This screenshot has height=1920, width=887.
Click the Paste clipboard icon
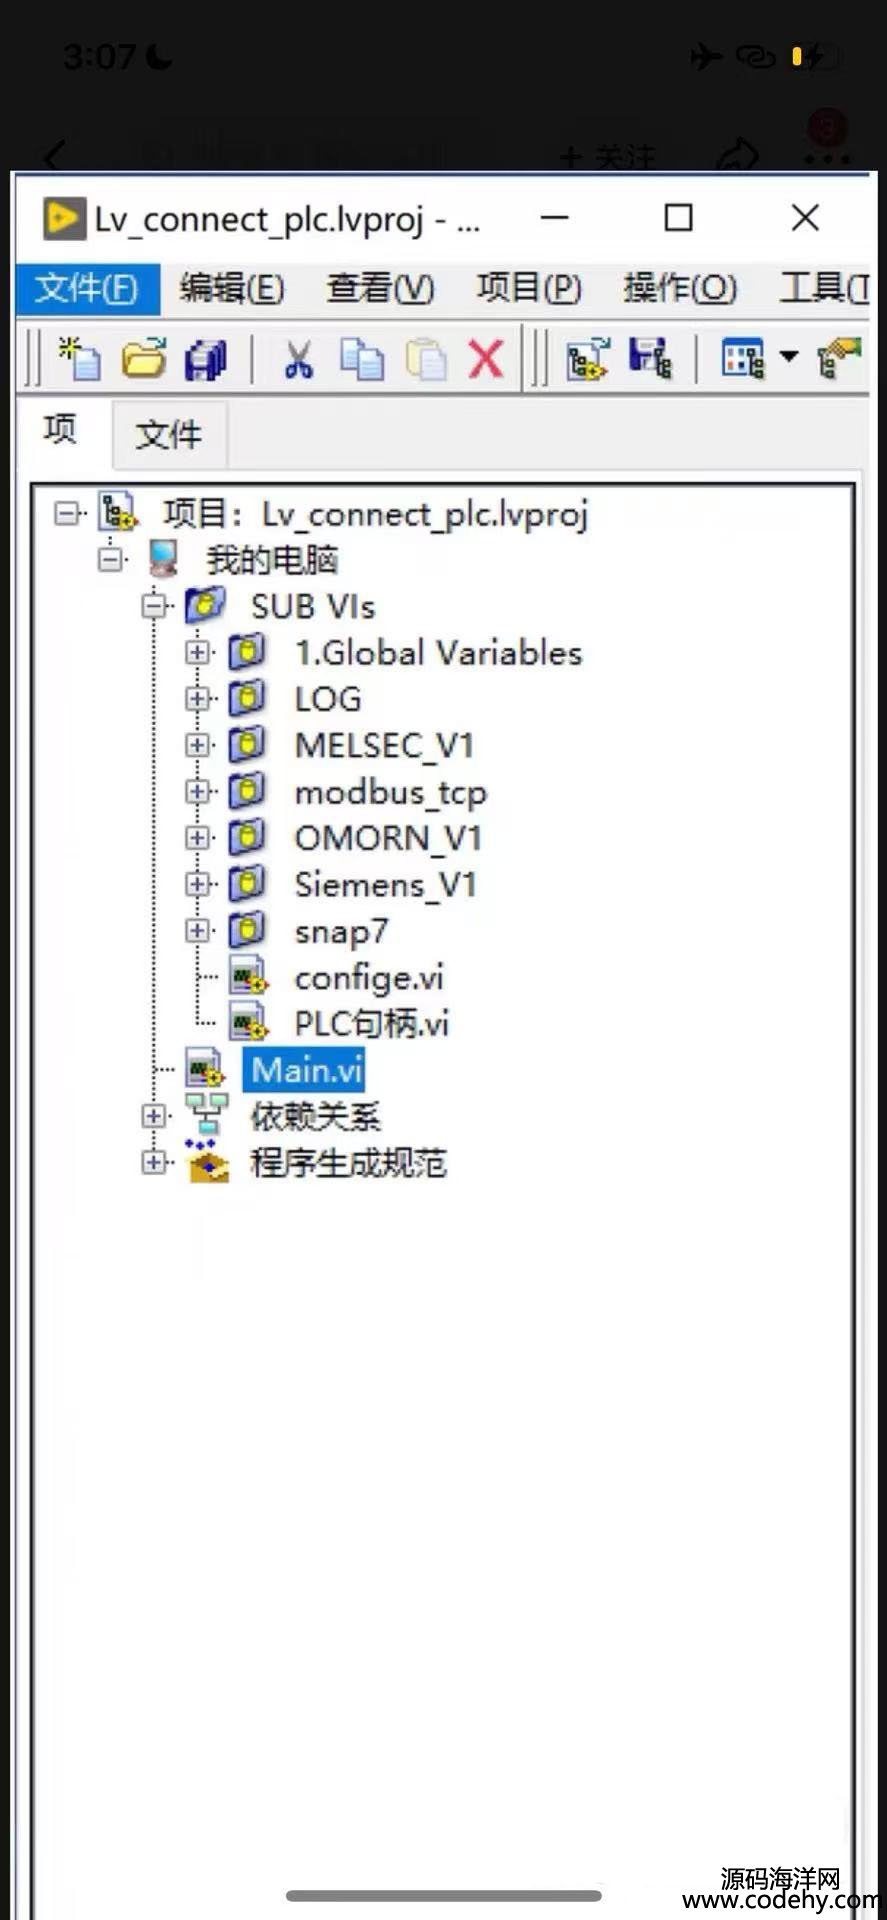(x=426, y=360)
